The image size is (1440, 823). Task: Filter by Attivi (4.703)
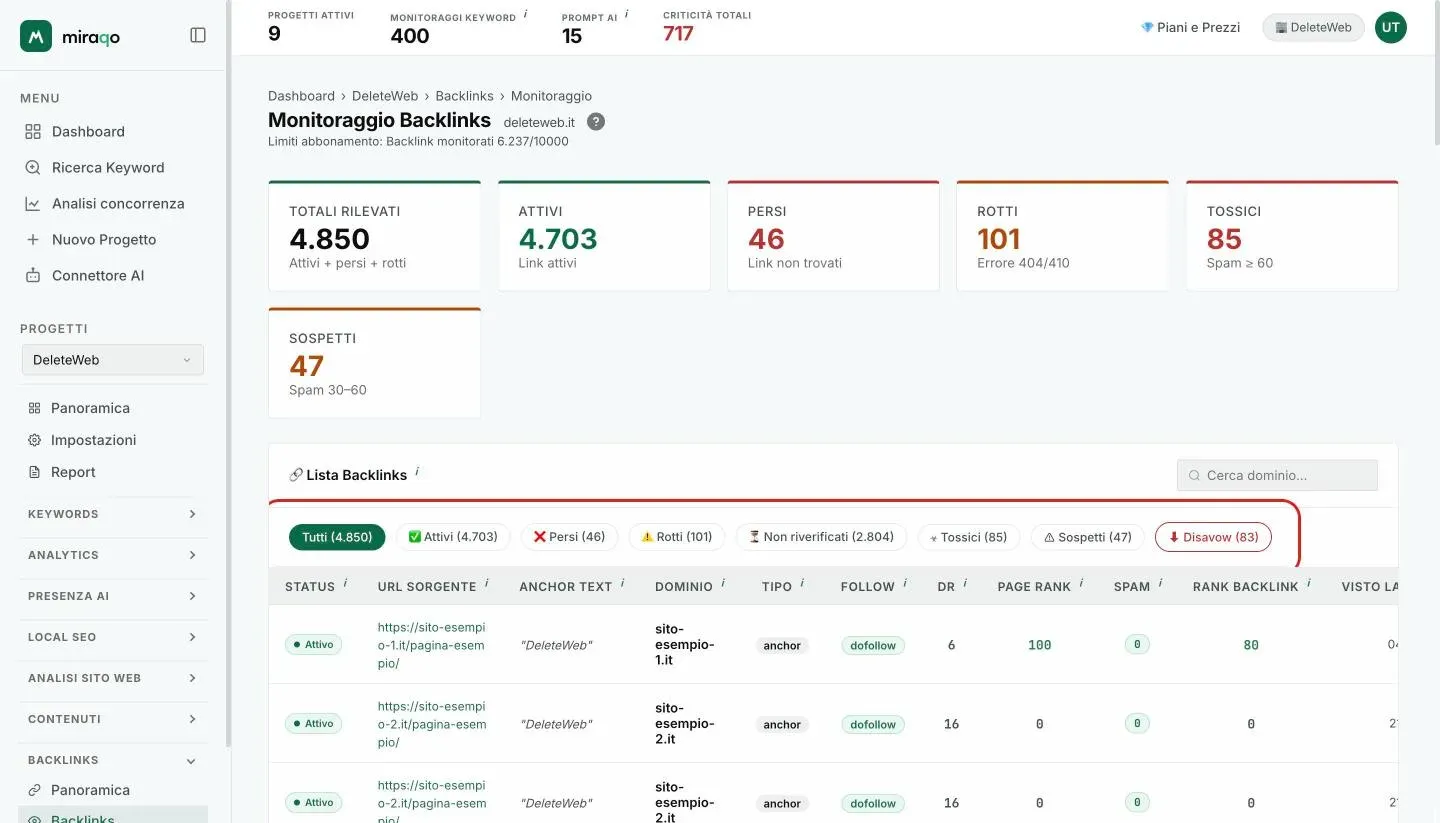pos(453,537)
